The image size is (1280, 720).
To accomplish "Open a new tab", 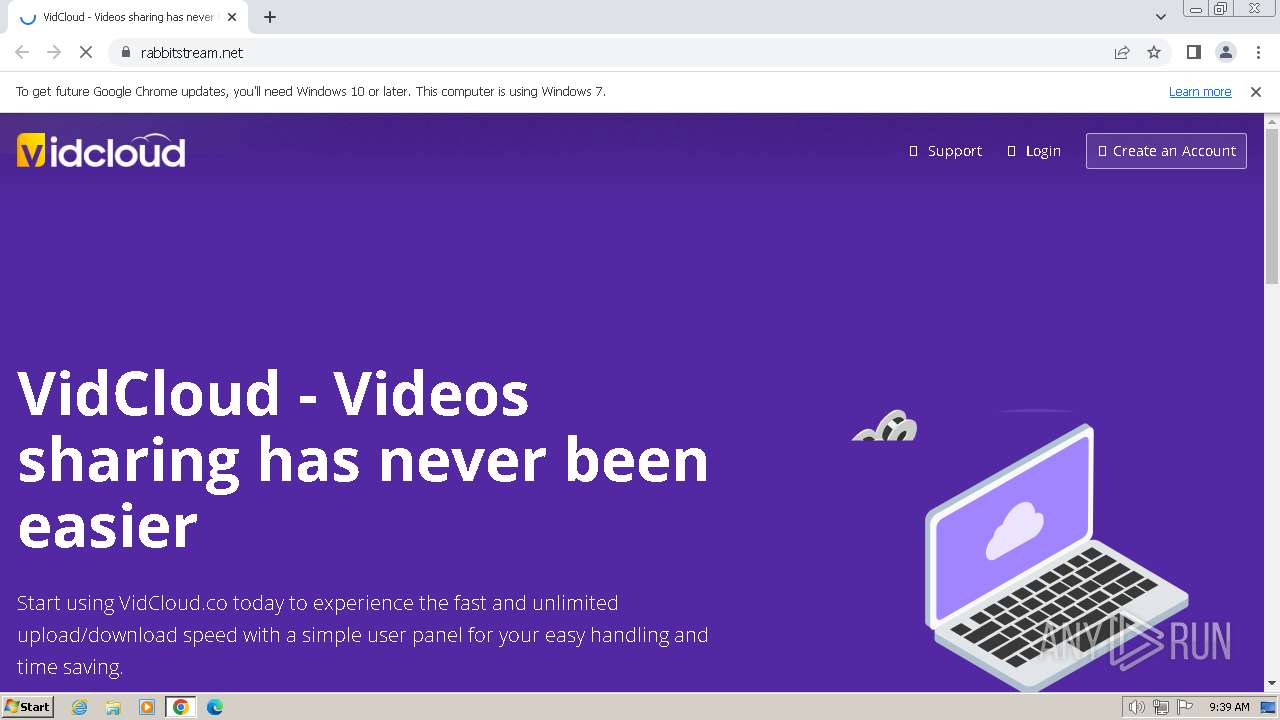I will pyautogui.click(x=270, y=17).
